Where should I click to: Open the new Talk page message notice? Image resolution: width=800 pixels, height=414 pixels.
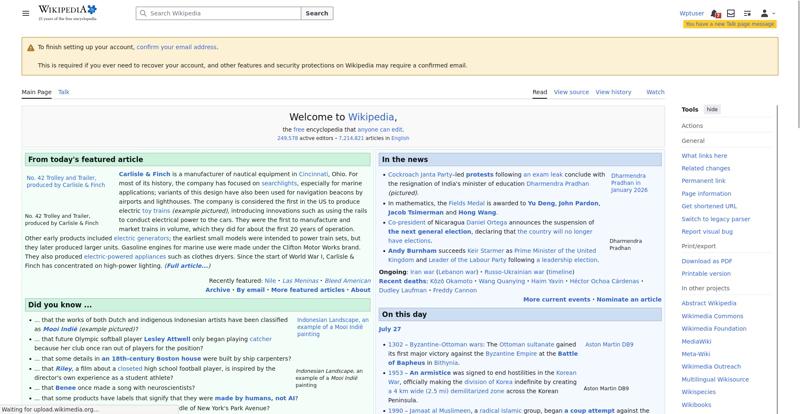pyautogui.click(x=730, y=24)
